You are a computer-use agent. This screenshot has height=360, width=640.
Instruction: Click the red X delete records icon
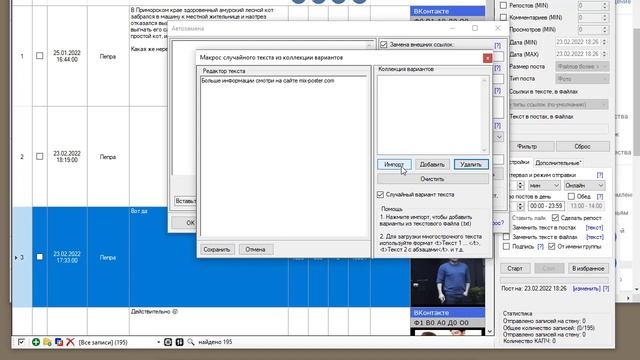pos(70,342)
